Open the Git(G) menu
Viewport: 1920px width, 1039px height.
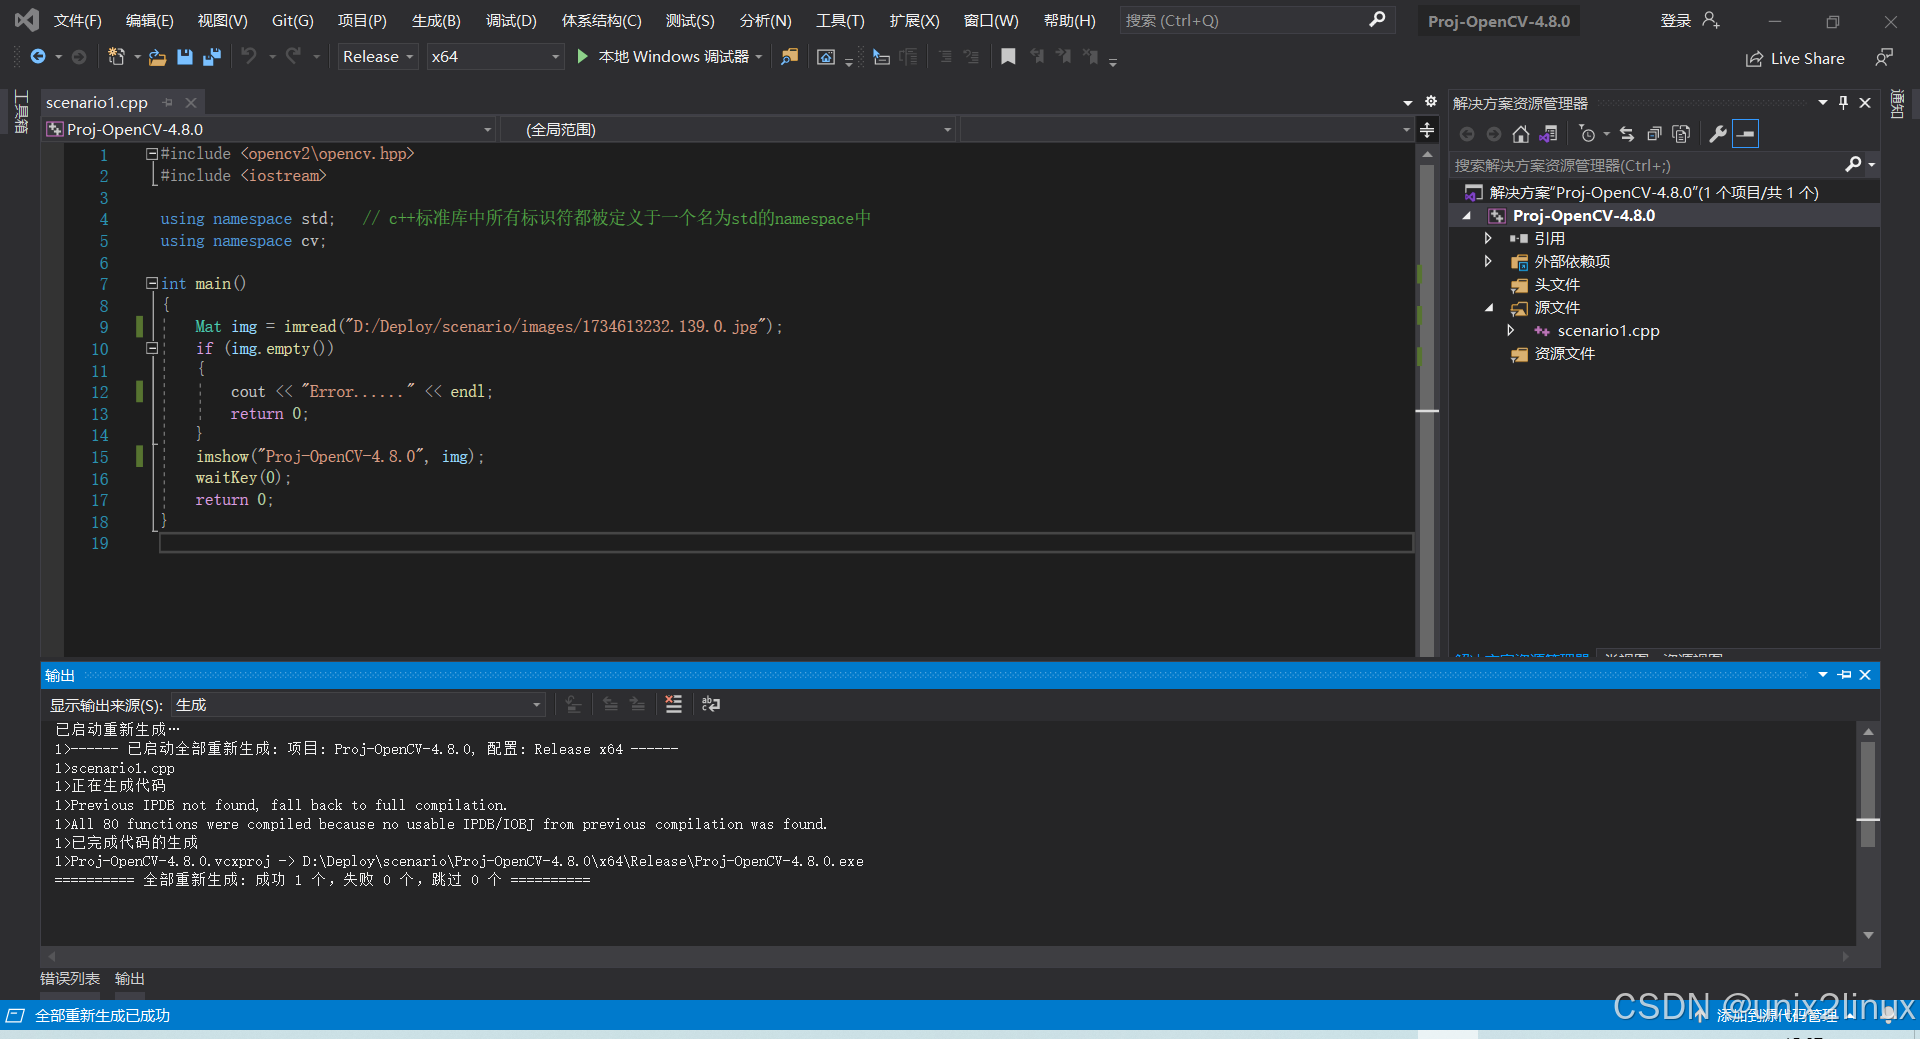pyautogui.click(x=293, y=21)
